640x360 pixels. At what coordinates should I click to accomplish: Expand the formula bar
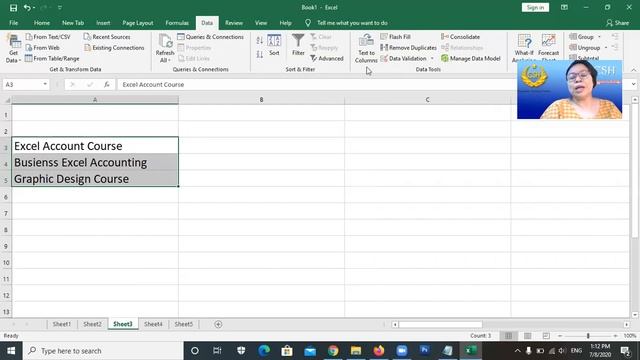633,84
